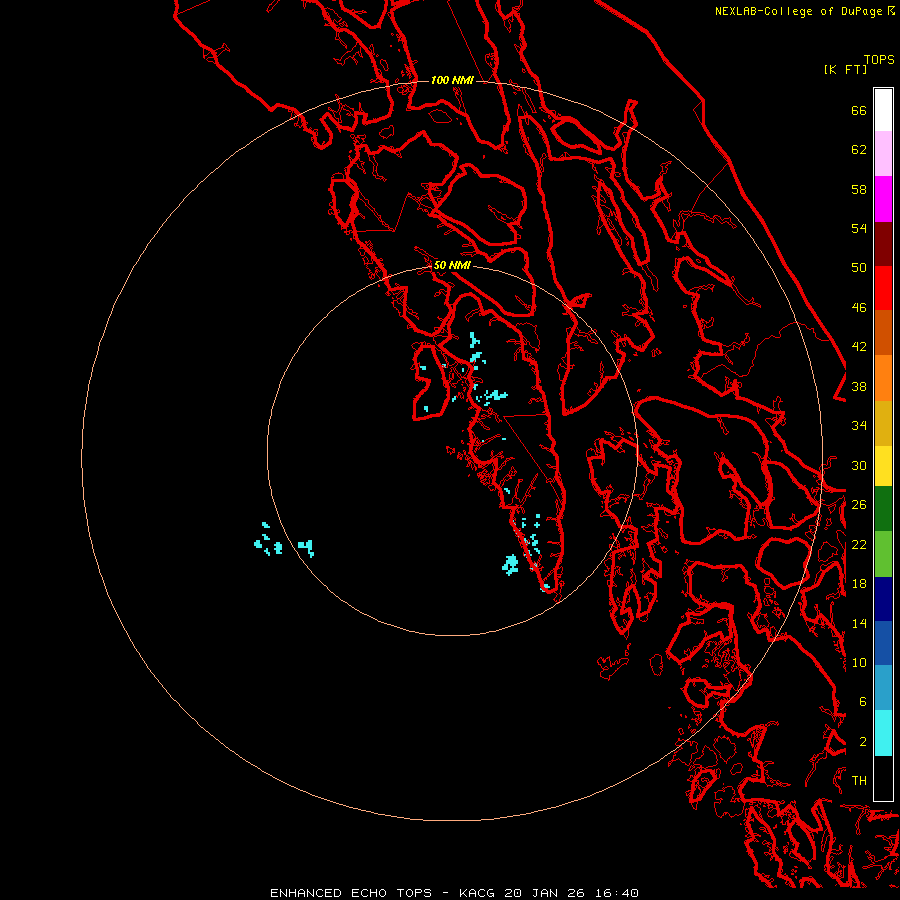Click the magenta 58 K FT swatch
Viewport: 900px width, 900px height.
883,199
